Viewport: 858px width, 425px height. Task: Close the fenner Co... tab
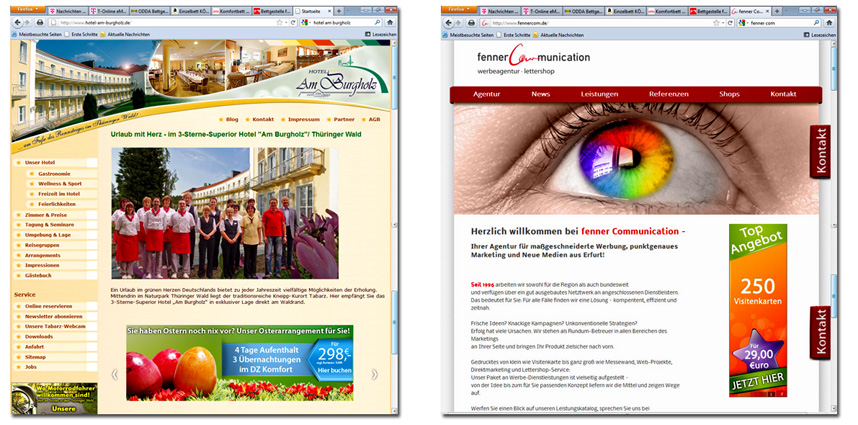[x=766, y=11]
